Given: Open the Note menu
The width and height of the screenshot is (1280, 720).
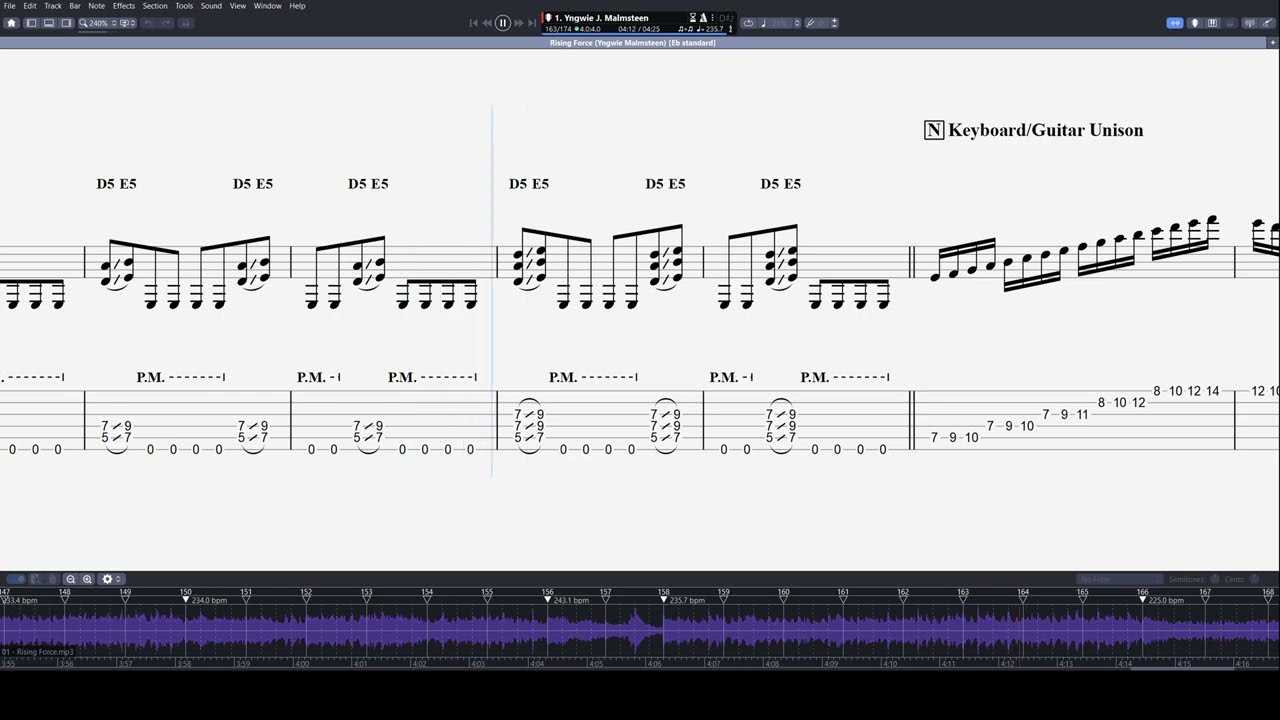Looking at the screenshot, I should [x=96, y=6].
